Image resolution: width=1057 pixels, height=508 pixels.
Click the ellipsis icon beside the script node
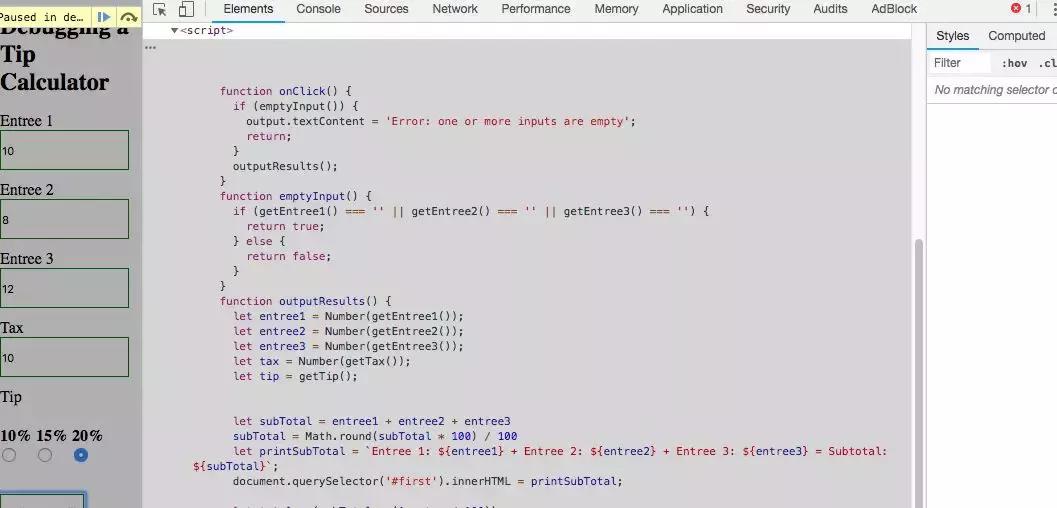point(150,47)
